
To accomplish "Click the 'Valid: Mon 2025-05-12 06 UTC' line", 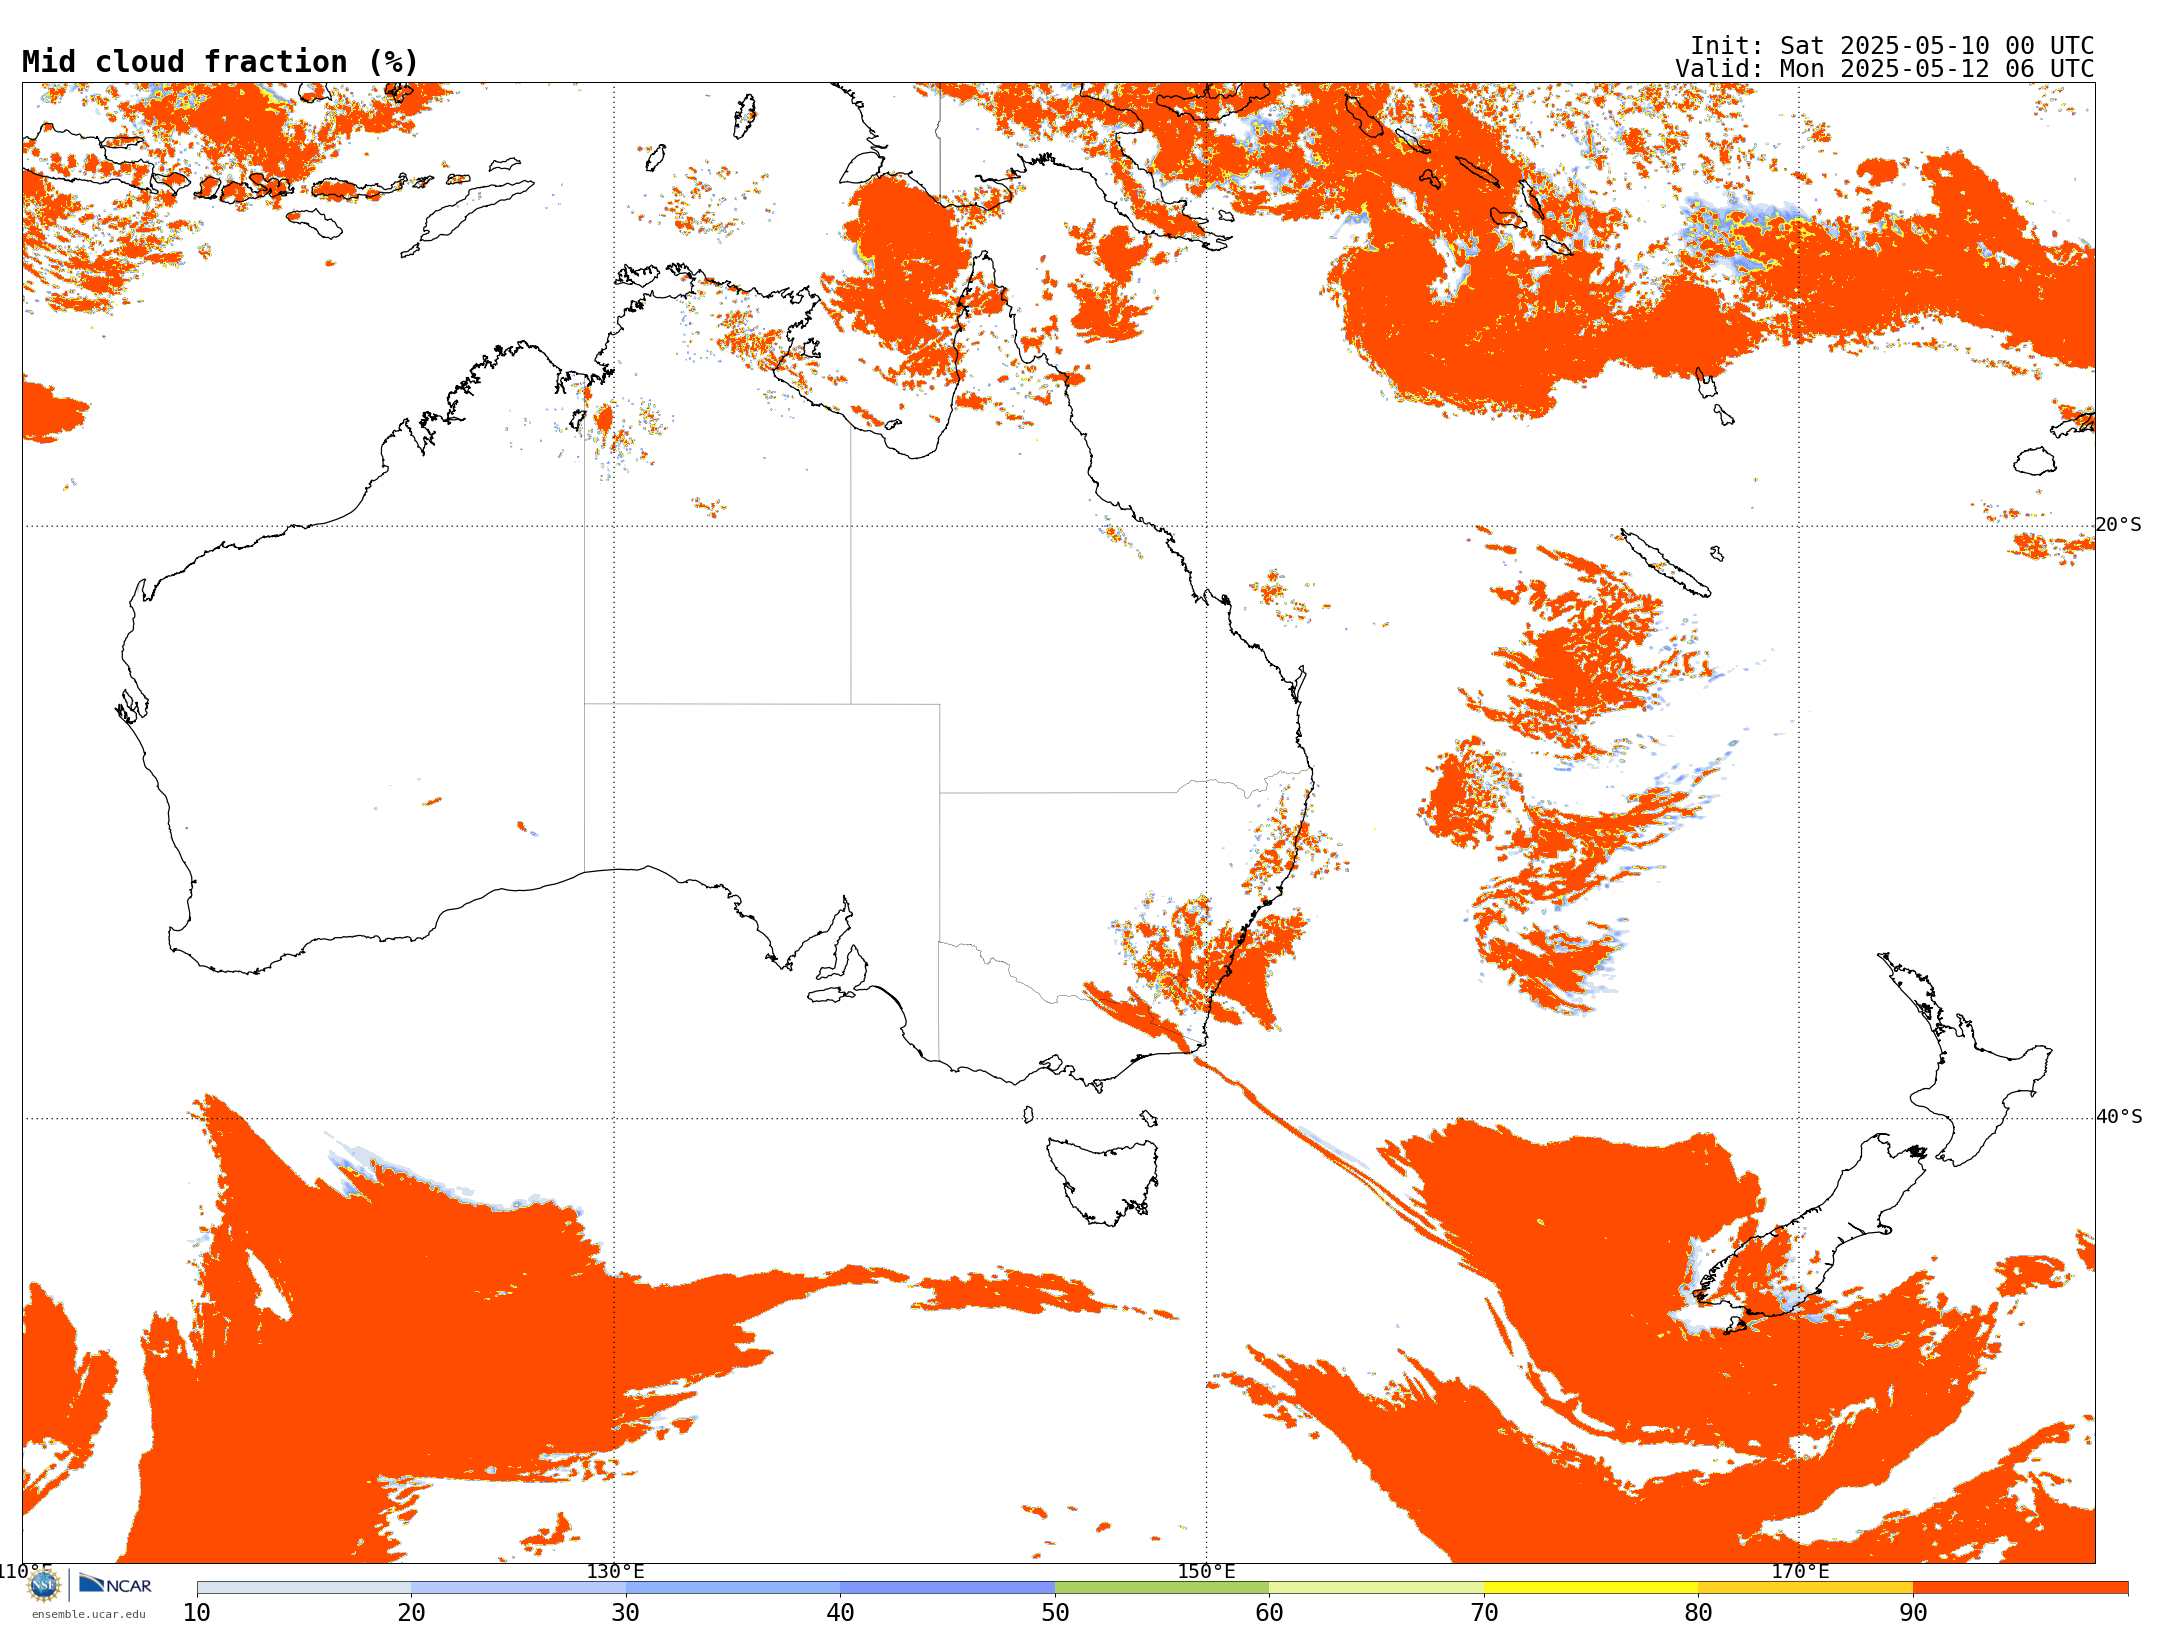I will (x=1884, y=69).
